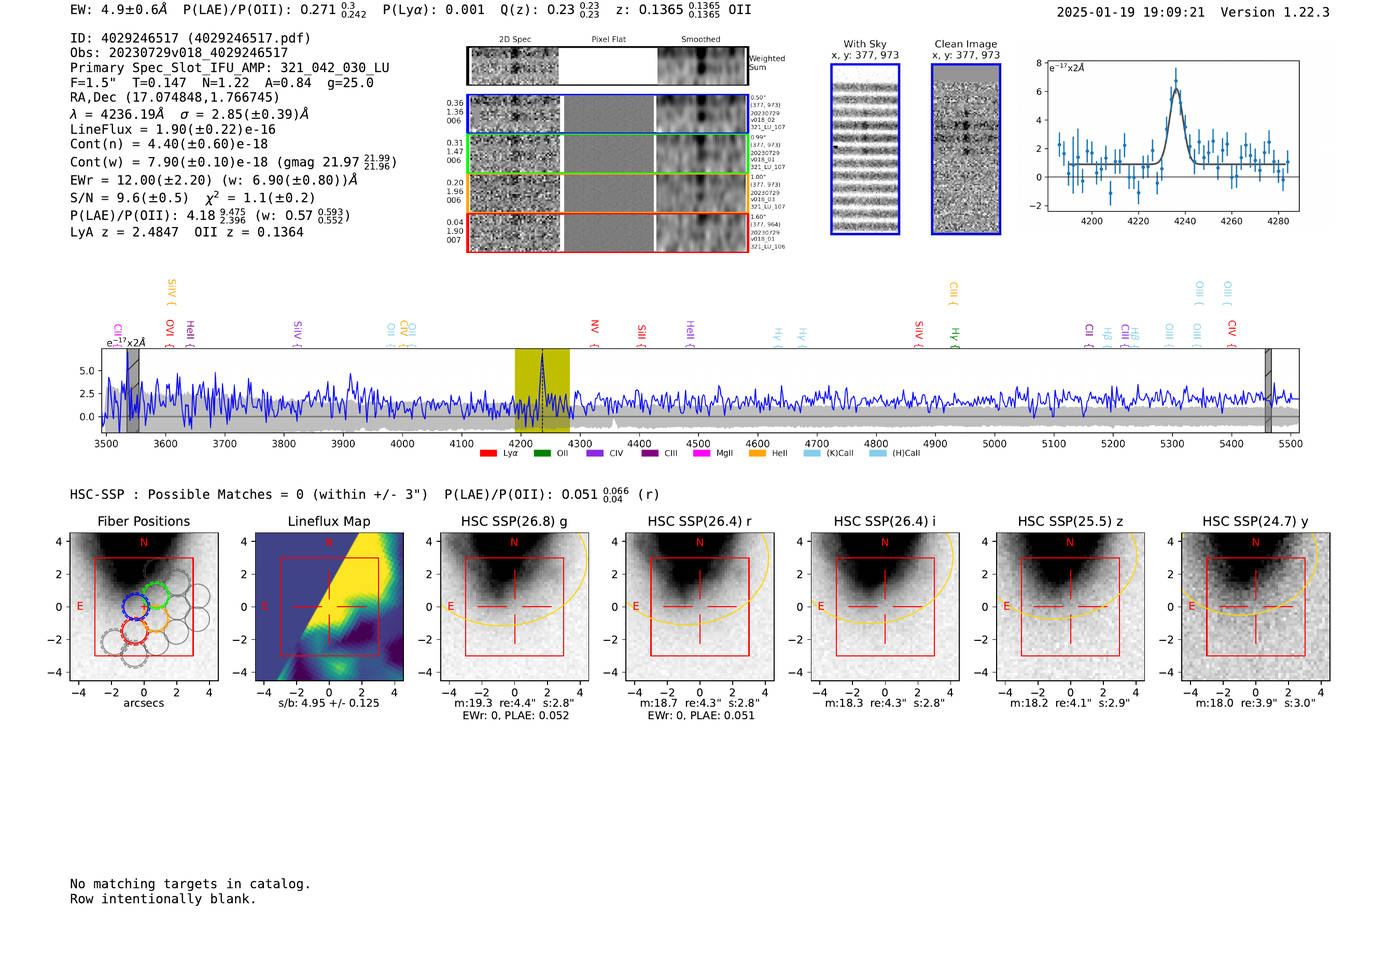The height and width of the screenshot is (953, 1400).
Task: Open the HSC SSP(26.4) i cutout
Action: click(885, 607)
